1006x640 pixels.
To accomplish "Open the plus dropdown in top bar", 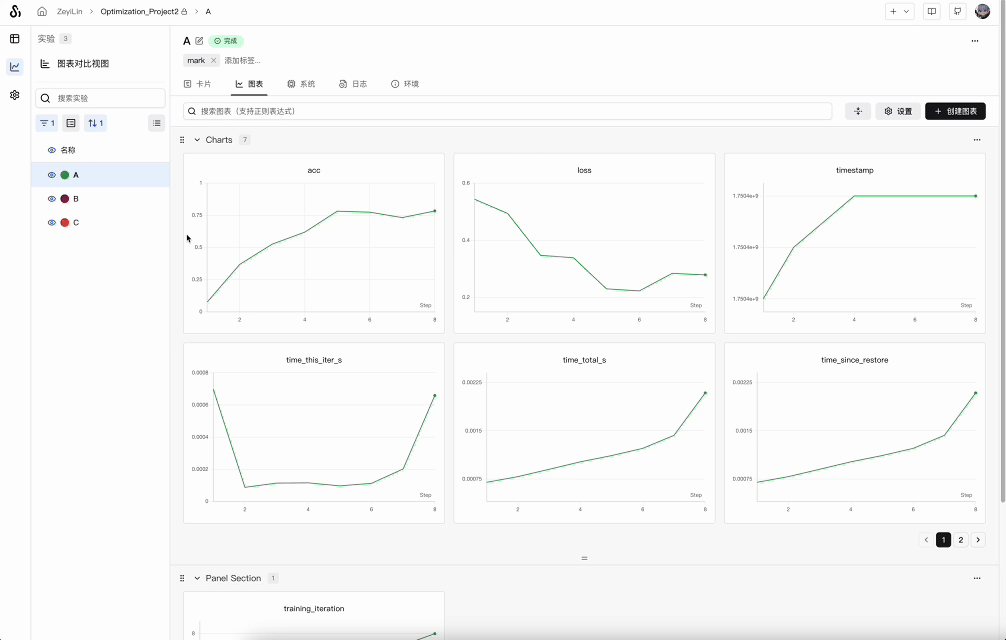I will click(x=900, y=11).
